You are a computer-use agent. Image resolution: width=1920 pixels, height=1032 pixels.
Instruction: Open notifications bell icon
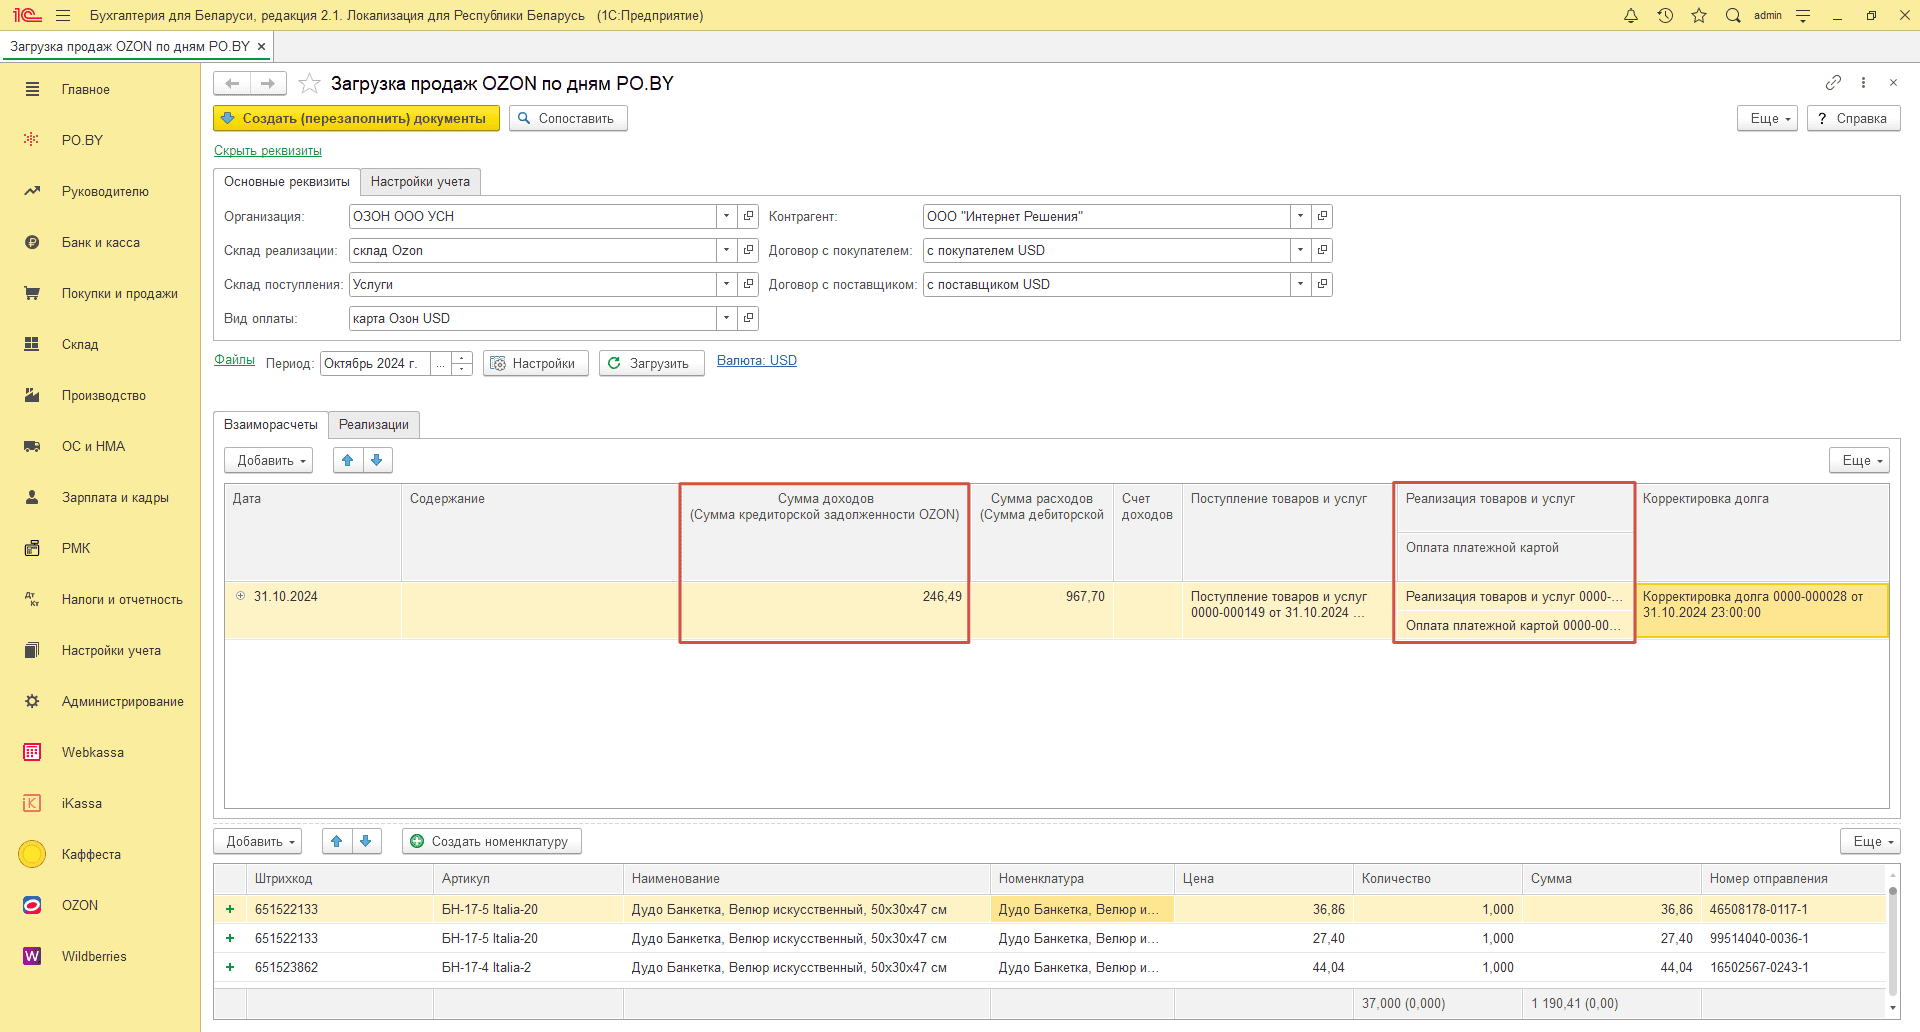(1631, 15)
